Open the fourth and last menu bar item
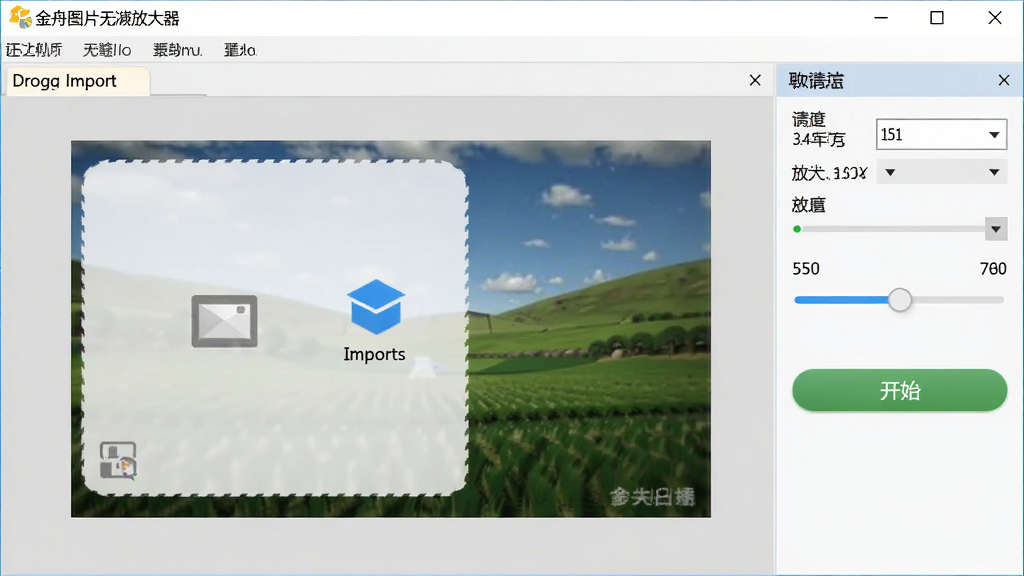 pyautogui.click(x=240, y=50)
